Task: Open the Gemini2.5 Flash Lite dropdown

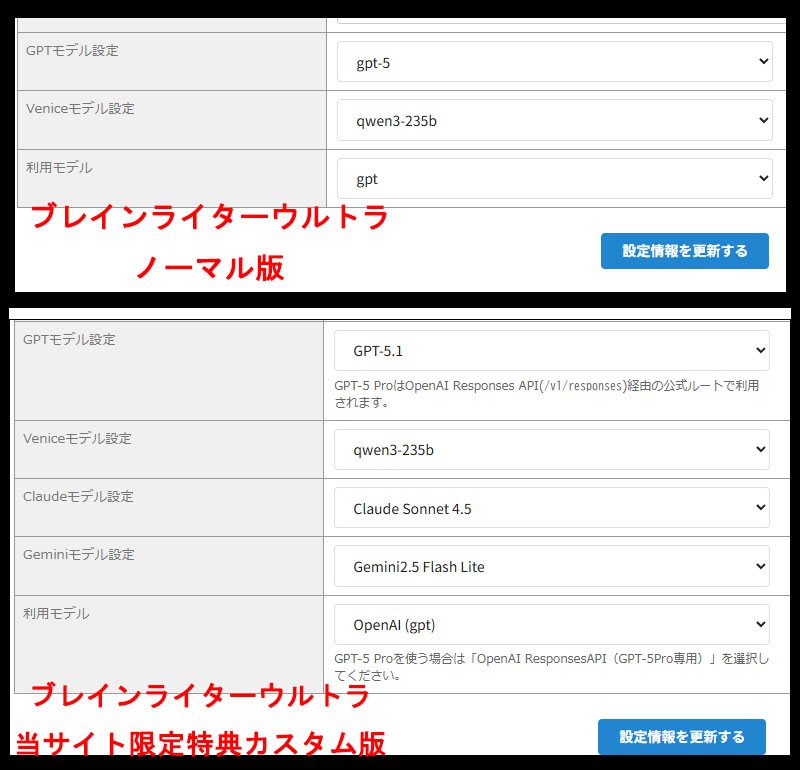Action: pyautogui.click(x=551, y=566)
